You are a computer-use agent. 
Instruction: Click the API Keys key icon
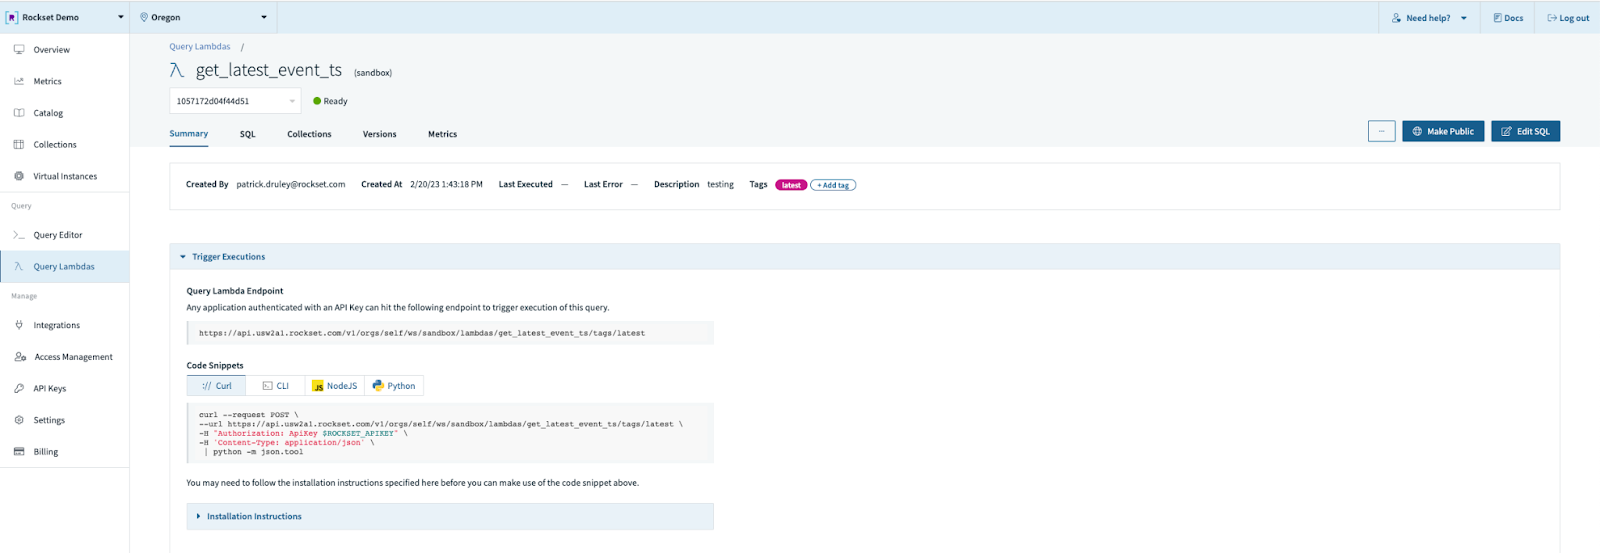tap(19, 388)
